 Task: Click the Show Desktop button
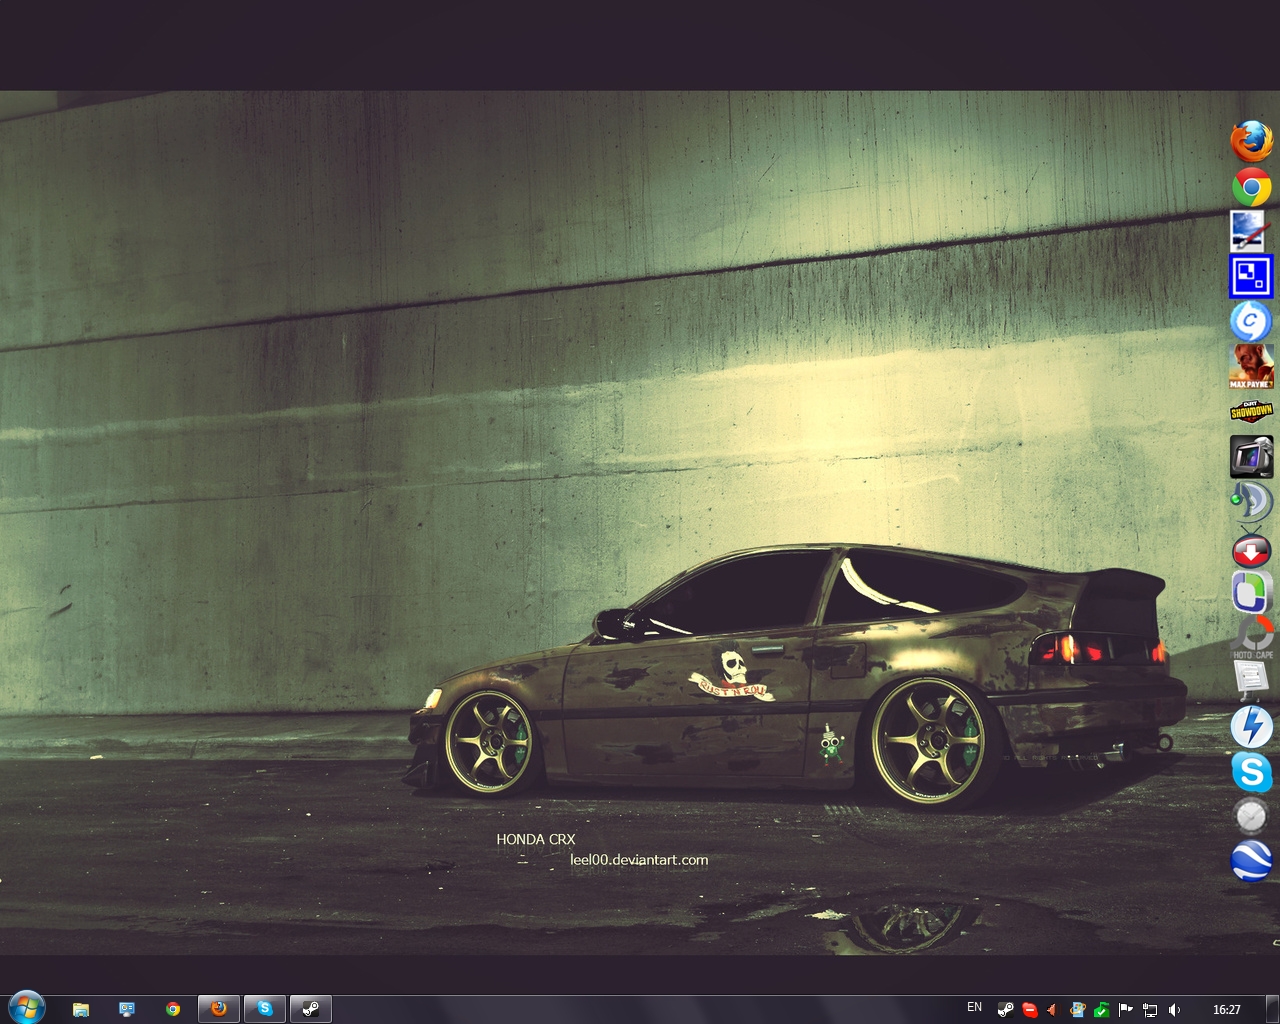coord(1272,1009)
